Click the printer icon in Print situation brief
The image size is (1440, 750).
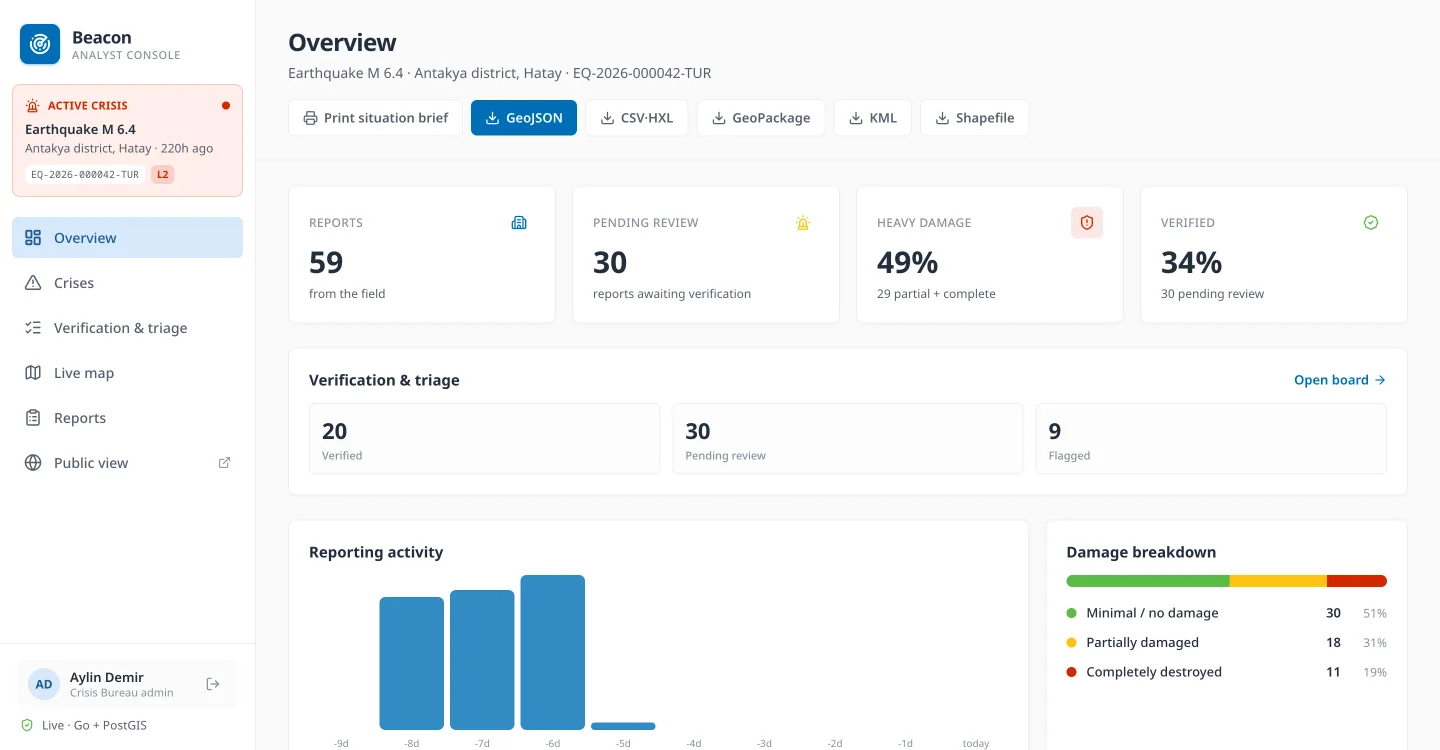tap(311, 118)
